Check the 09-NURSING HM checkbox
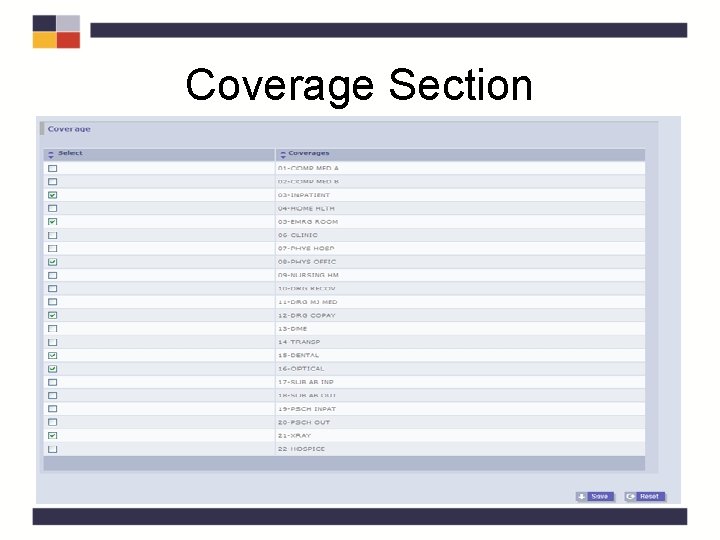The width and height of the screenshot is (720, 540). pos(53,275)
